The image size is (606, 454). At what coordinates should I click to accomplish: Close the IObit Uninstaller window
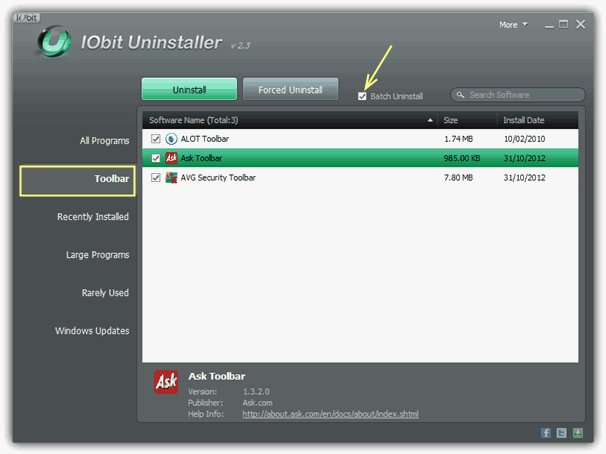point(580,25)
